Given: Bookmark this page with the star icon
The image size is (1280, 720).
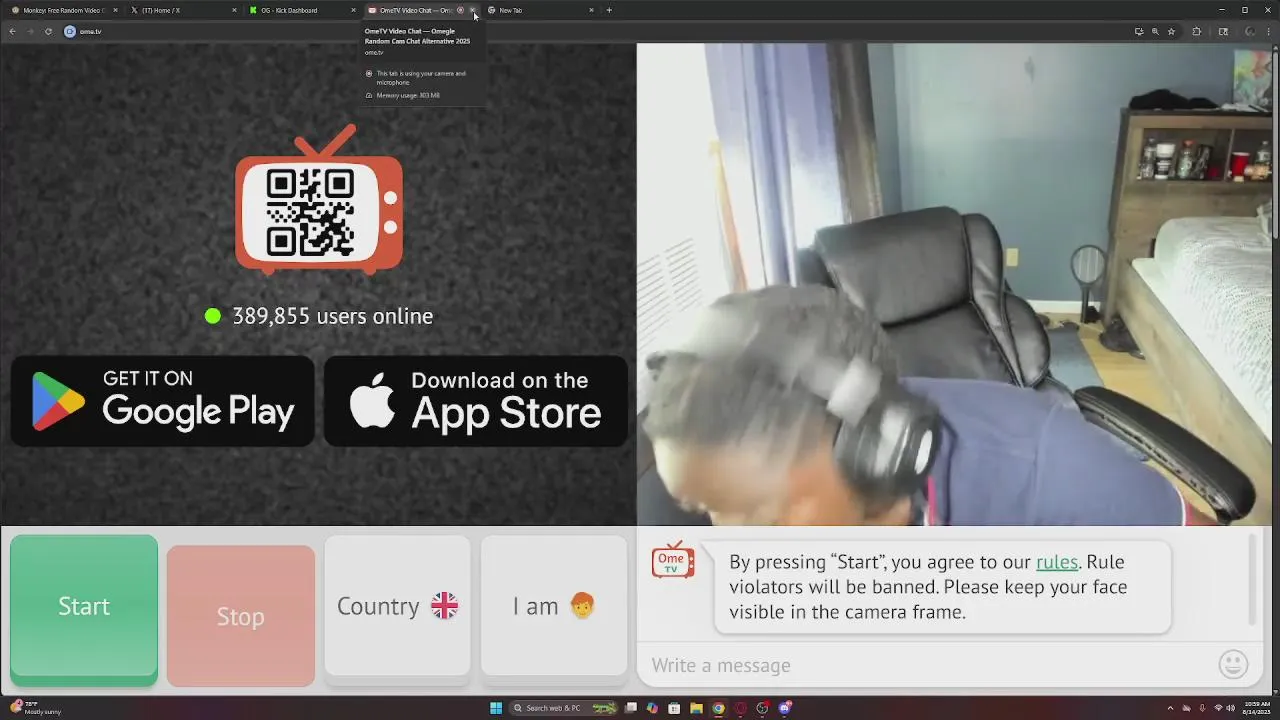Looking at the screenshot, I should [1171, 31].
